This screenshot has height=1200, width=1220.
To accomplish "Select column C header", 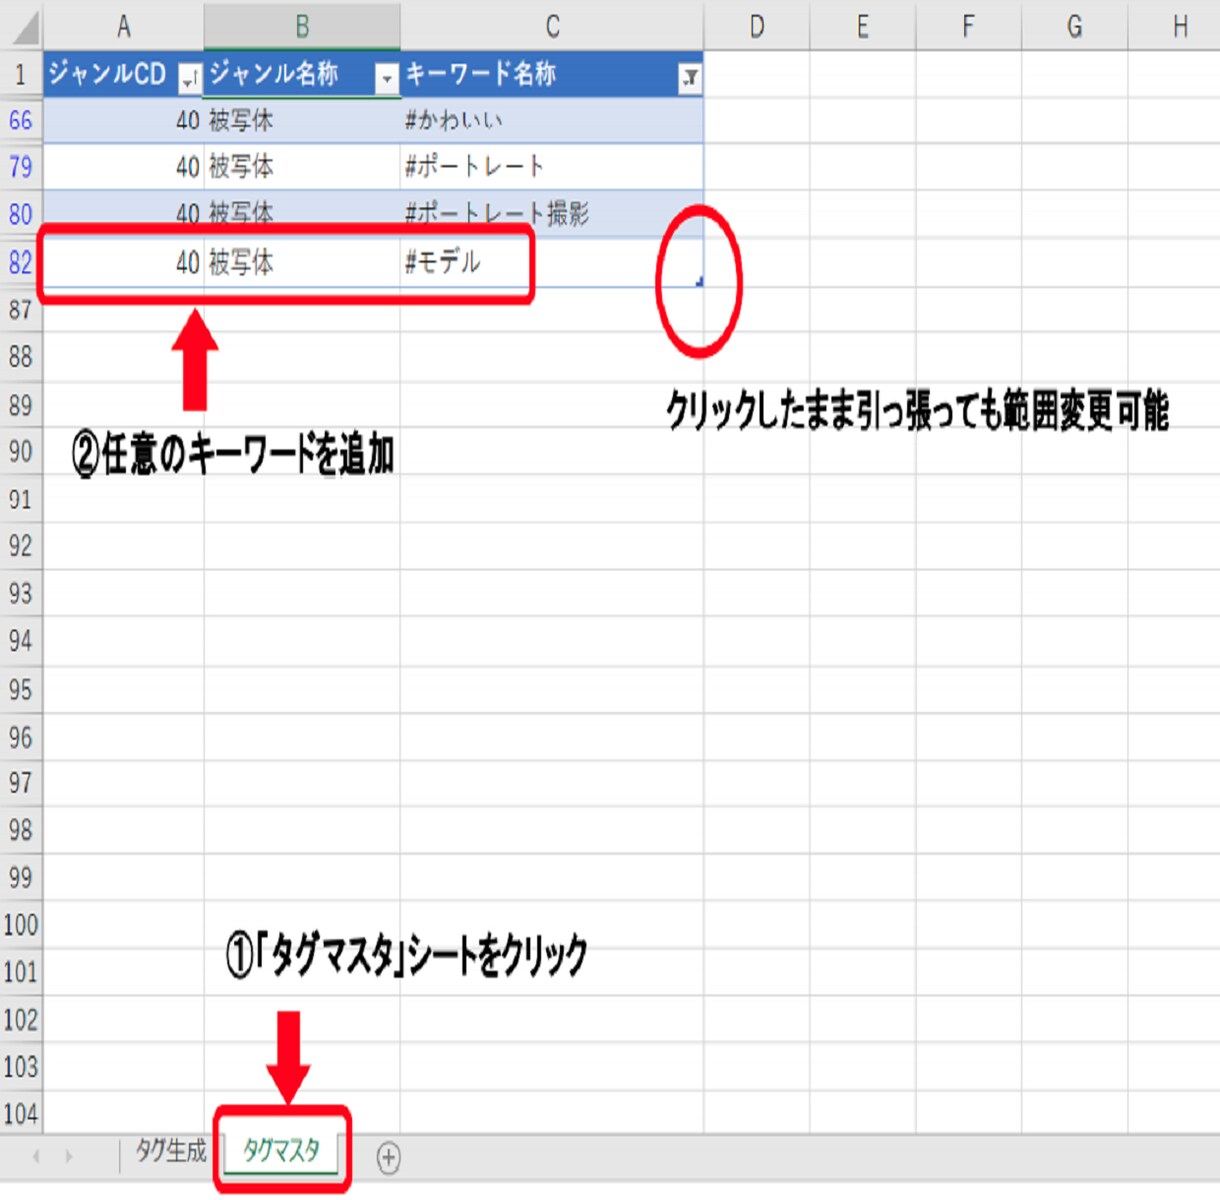I will click(552, 27).
